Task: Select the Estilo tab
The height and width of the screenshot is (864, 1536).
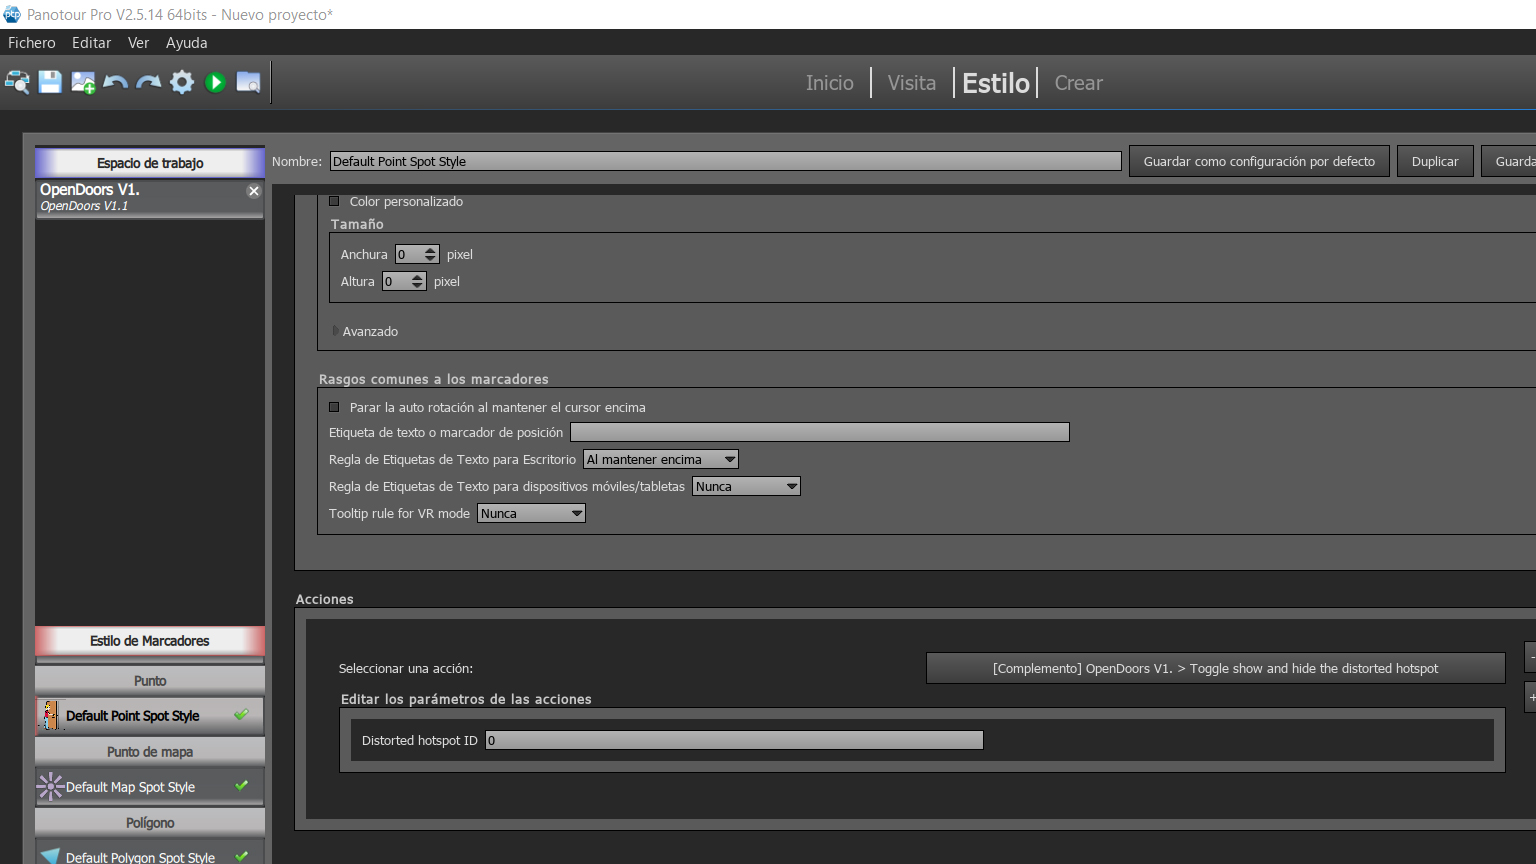Action: [996, 83]
